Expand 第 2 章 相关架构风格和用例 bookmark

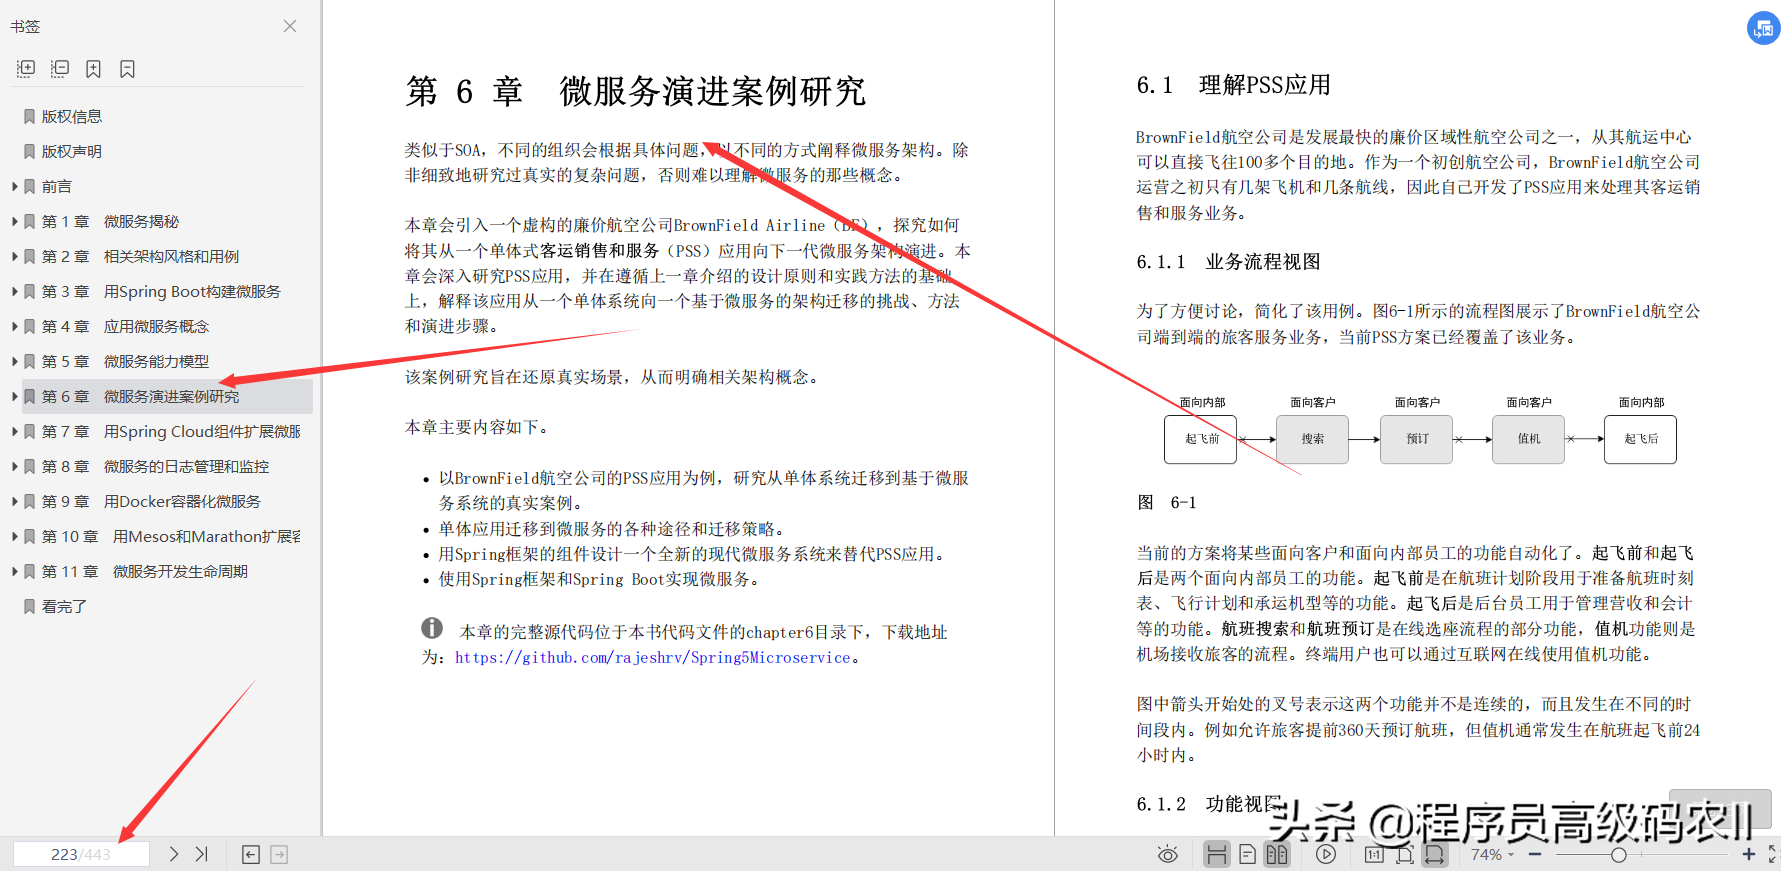15,256
